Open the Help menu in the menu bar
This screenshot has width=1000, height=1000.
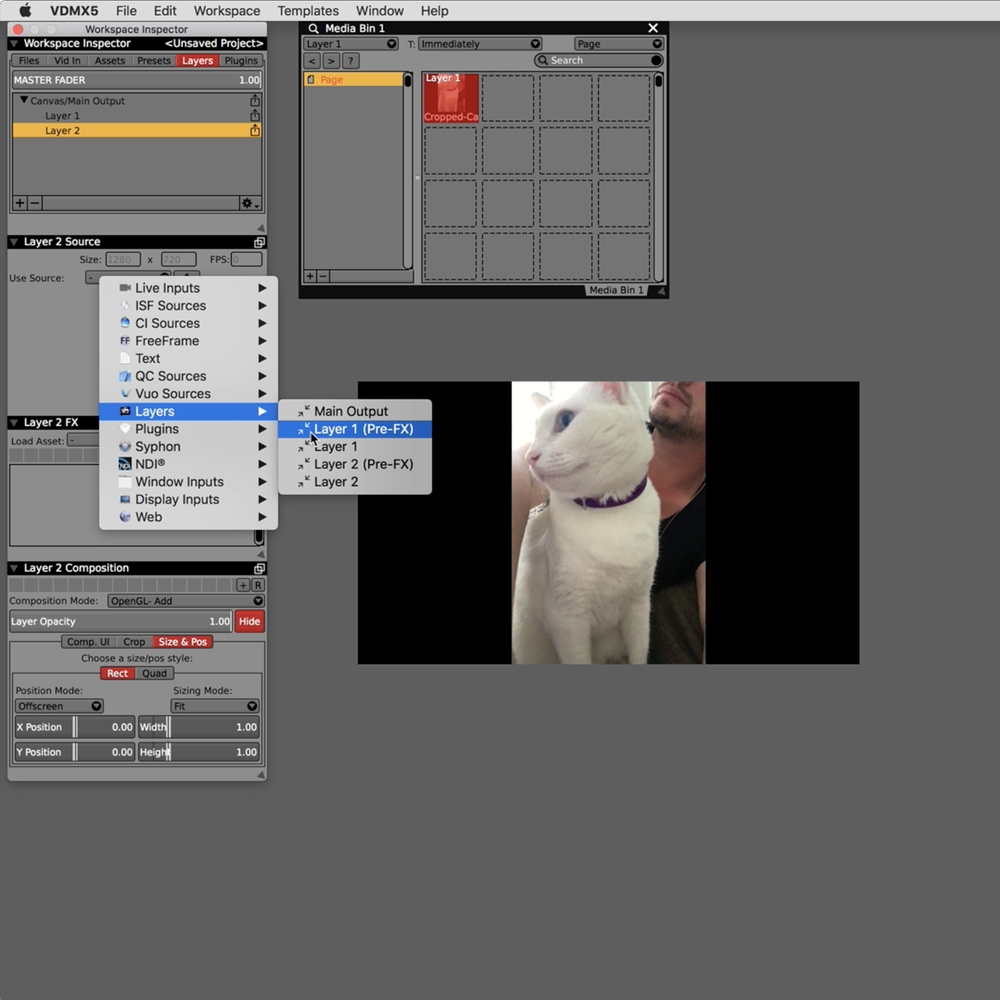pos(434,11)
